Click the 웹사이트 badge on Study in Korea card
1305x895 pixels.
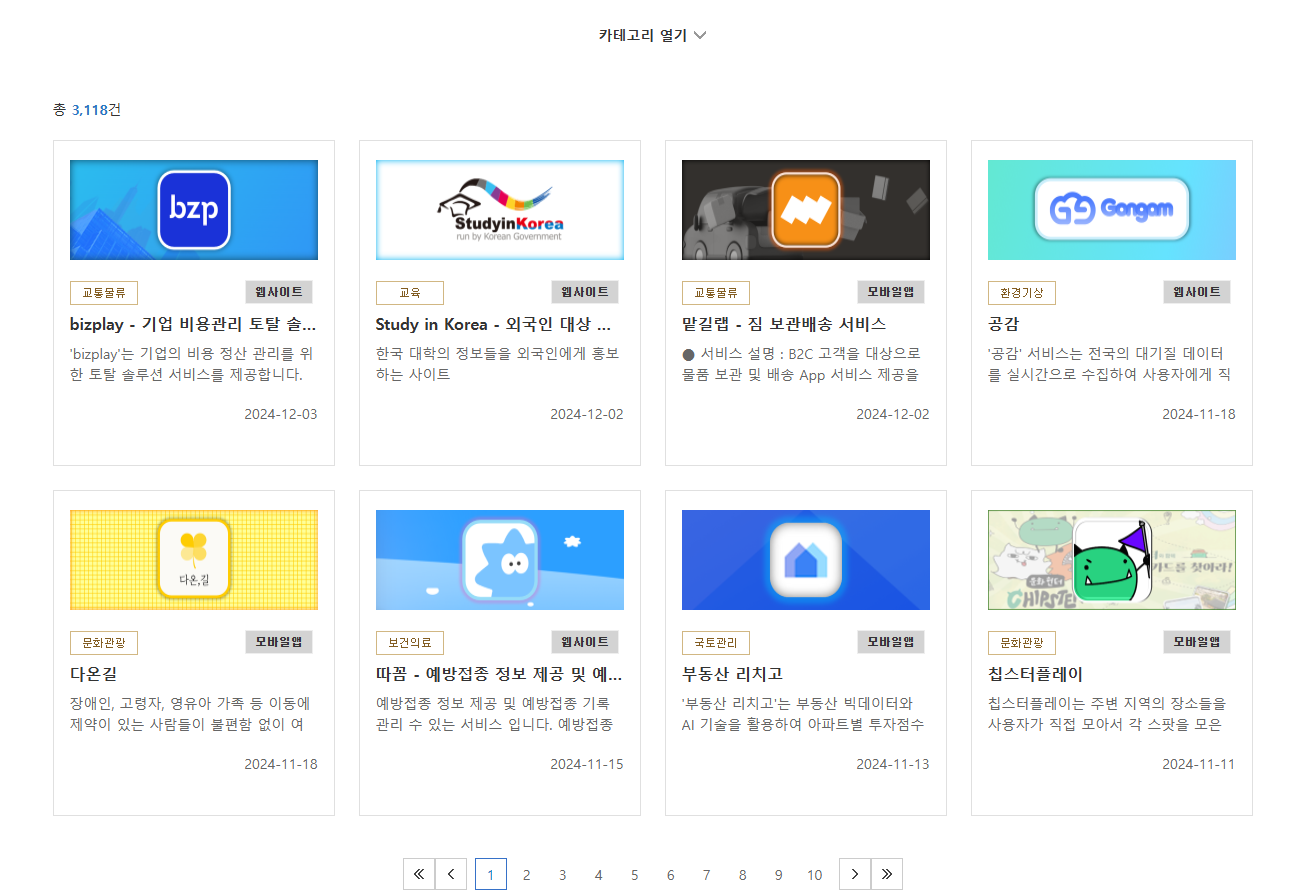click(x=585, y=292)
